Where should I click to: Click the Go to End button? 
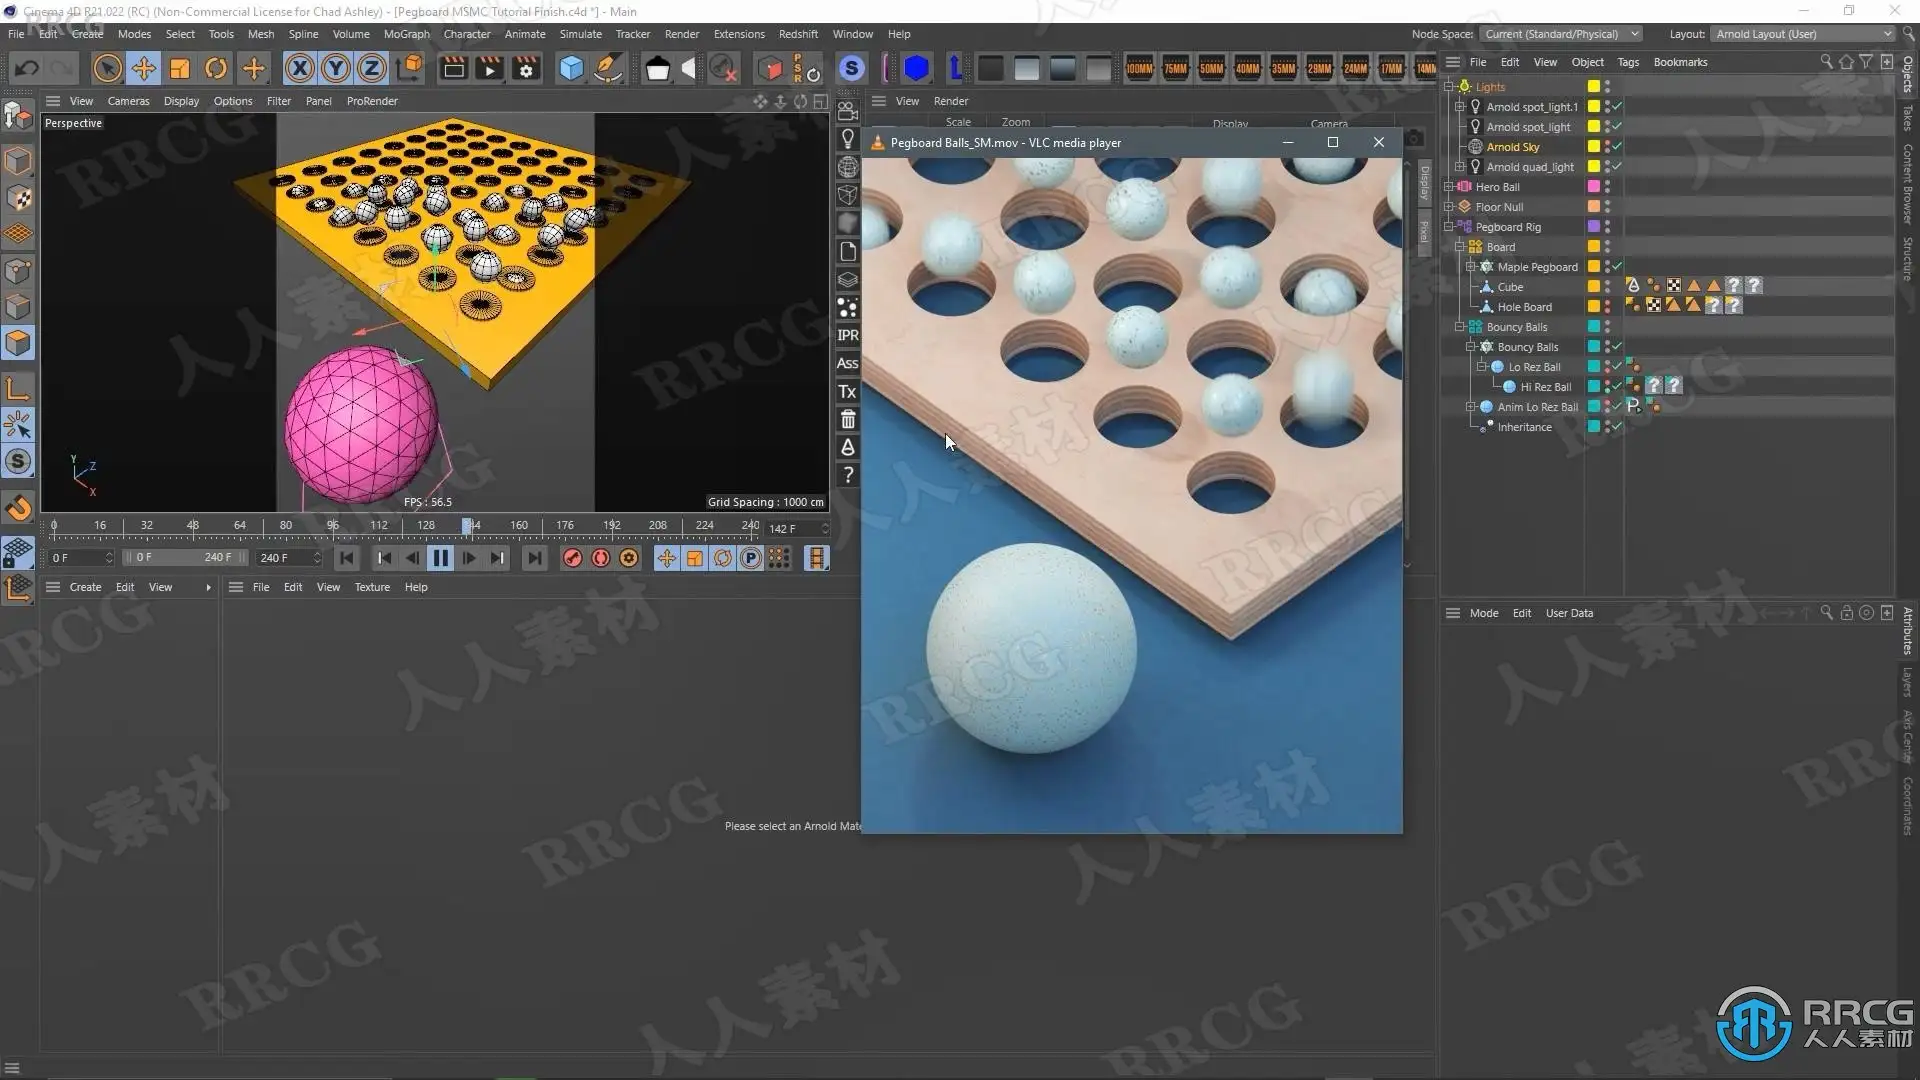tap(534, 558)
